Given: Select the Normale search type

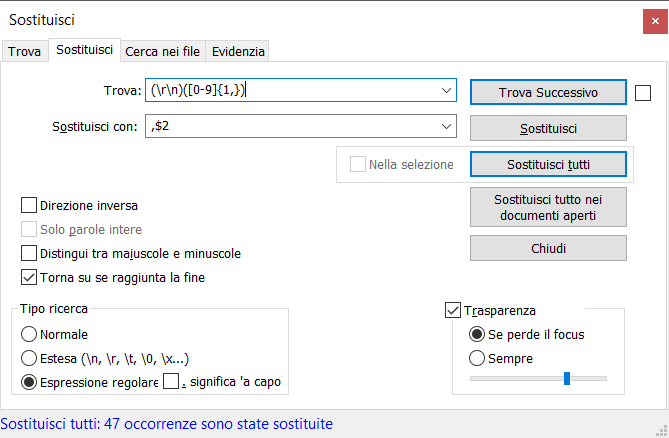Looking at the screenshot, I should [29, 334].
